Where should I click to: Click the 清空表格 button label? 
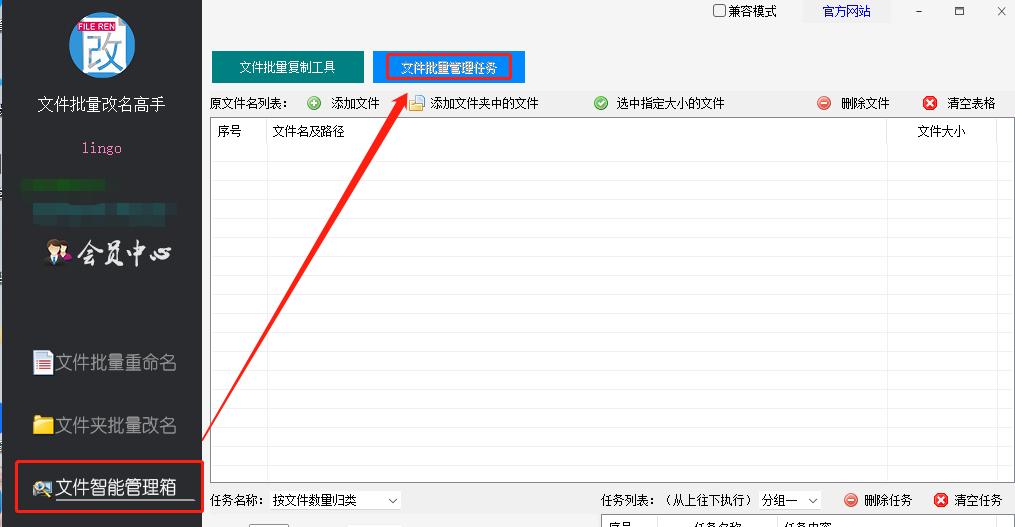coord(971,104)
